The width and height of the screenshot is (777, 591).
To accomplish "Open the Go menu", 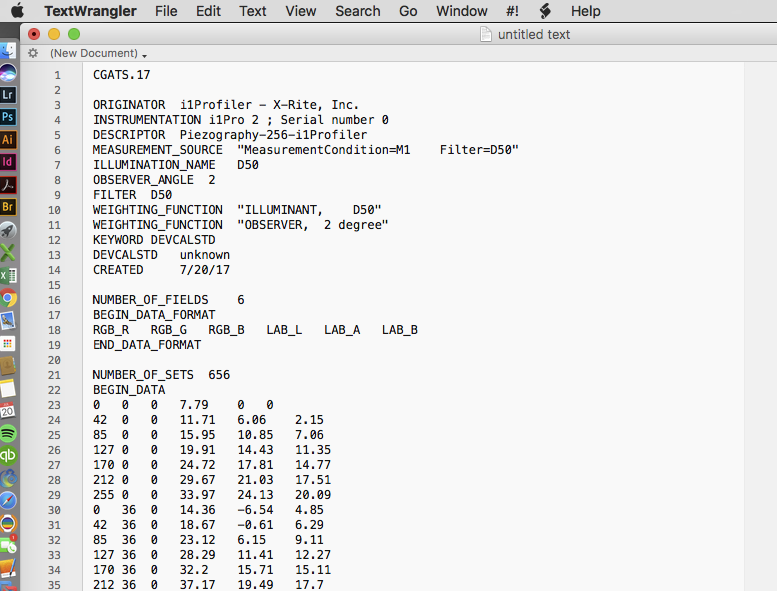I will click(408, 11).
